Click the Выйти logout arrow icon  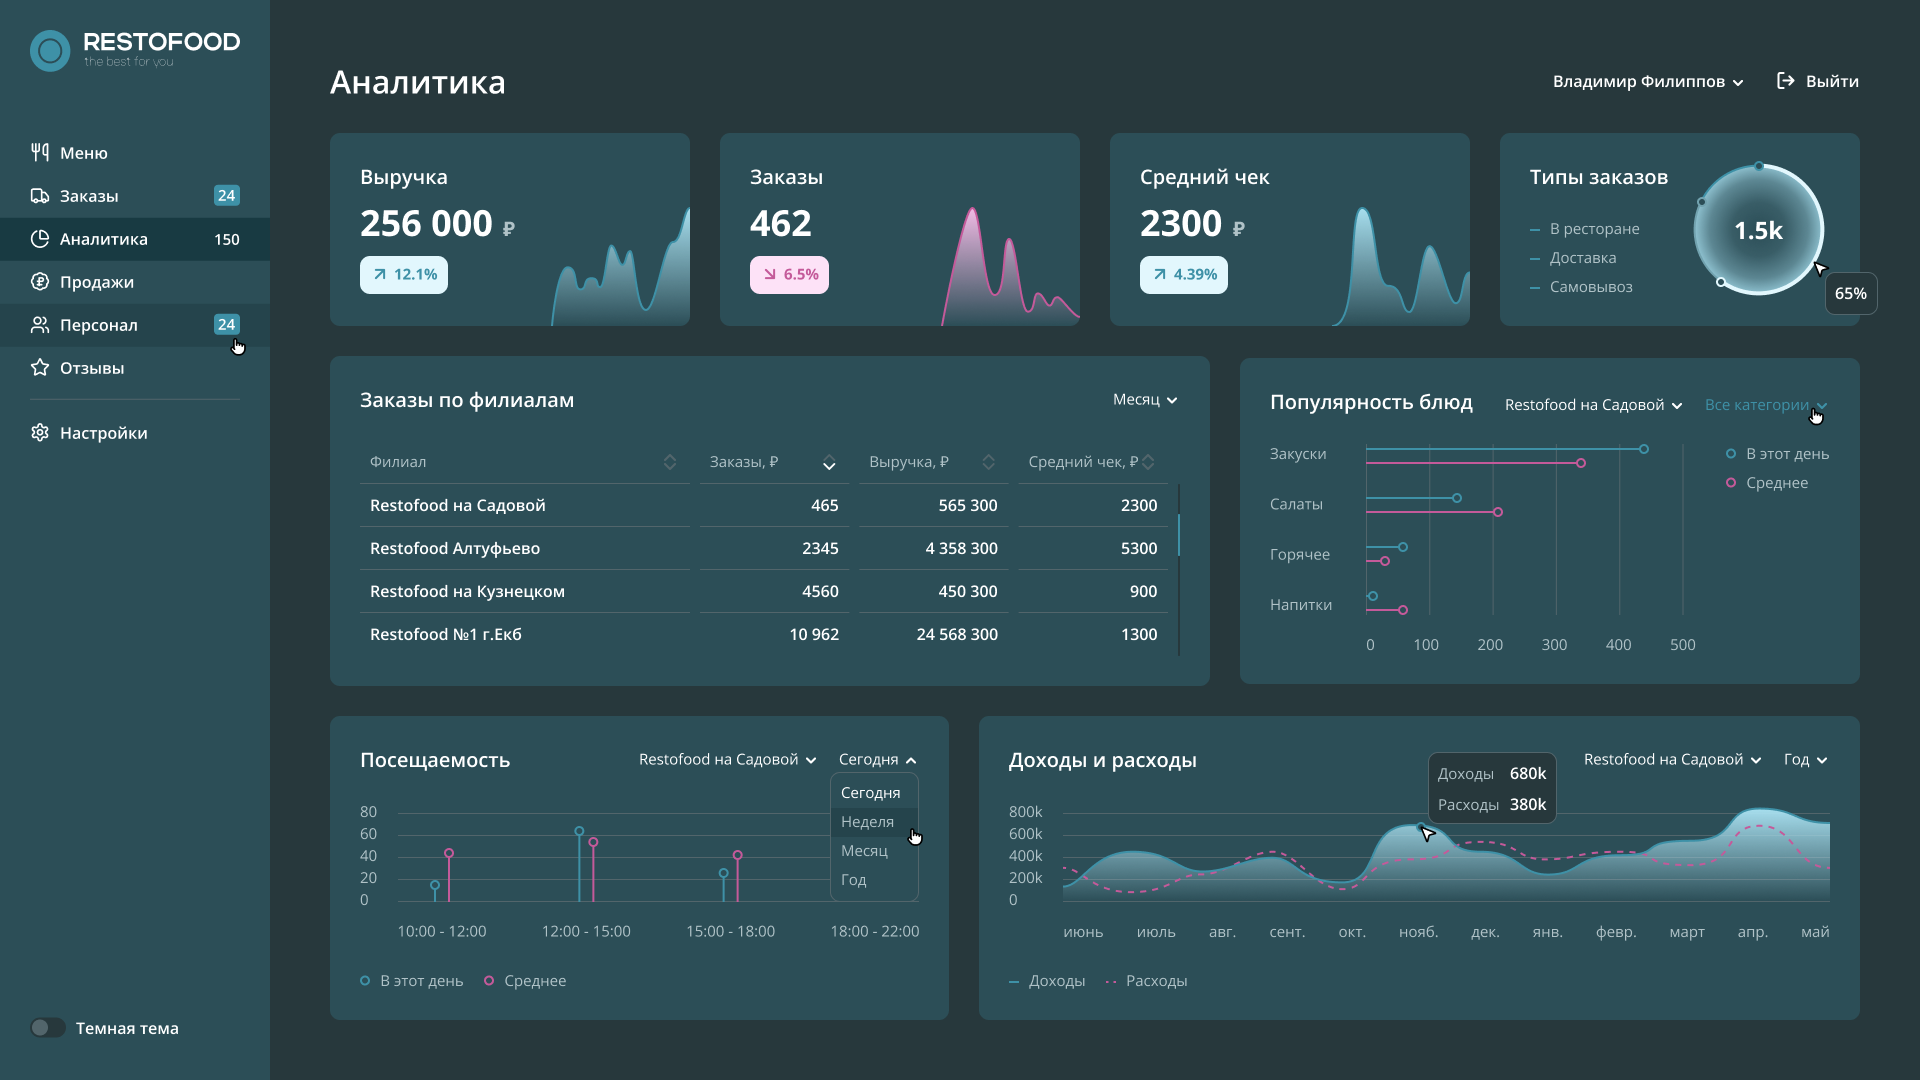coord(1785,81)
